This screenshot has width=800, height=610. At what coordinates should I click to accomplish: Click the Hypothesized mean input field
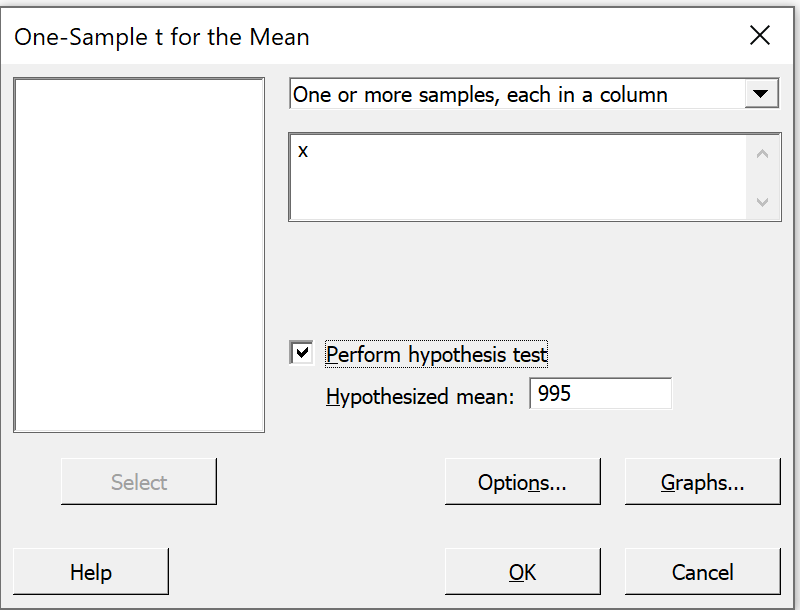tap(601, 393)
